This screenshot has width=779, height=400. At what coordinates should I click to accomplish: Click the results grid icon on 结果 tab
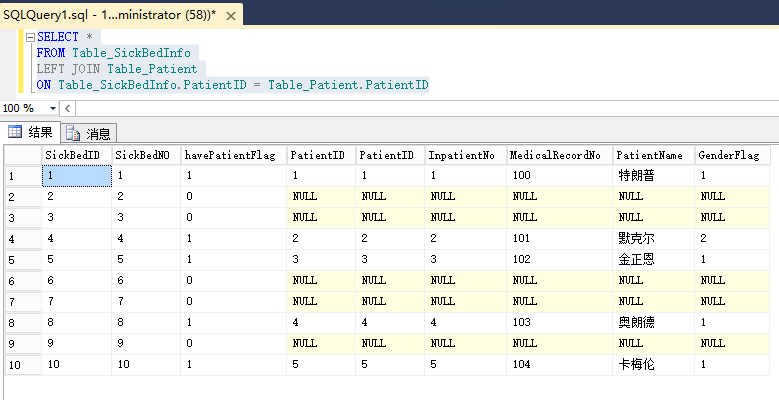(x=15, y=132)
